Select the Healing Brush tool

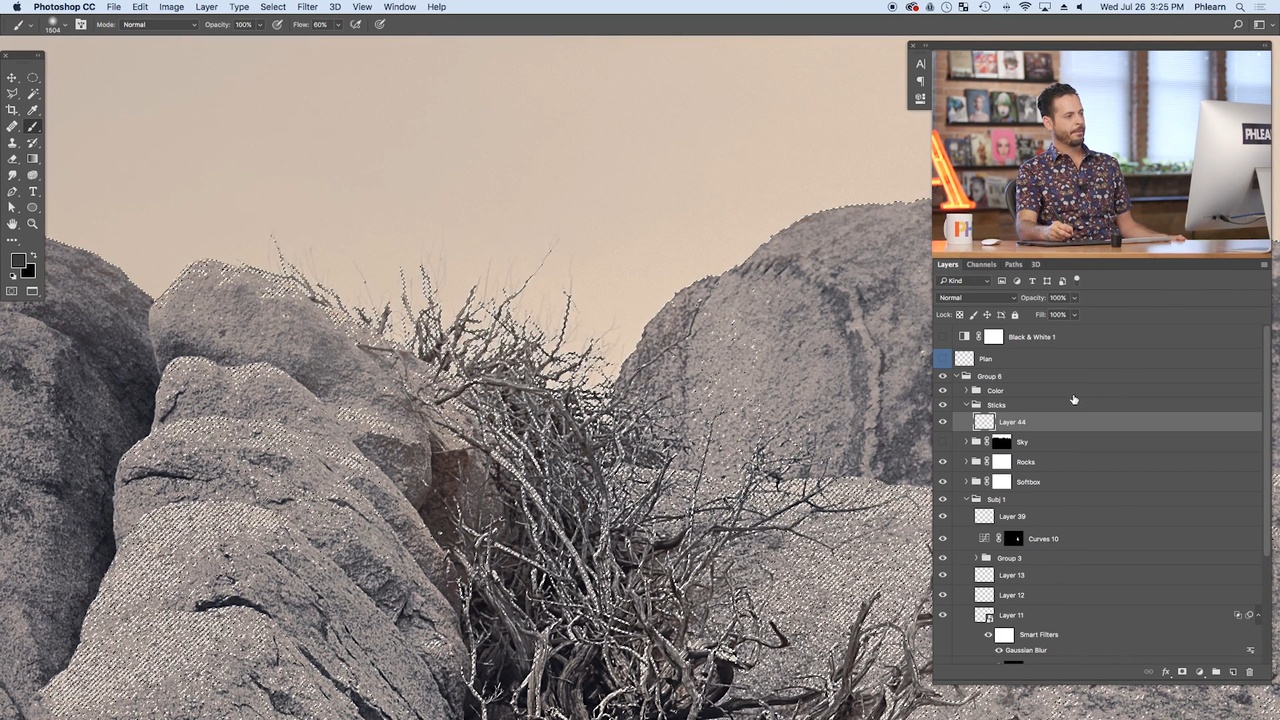[12, 126]
